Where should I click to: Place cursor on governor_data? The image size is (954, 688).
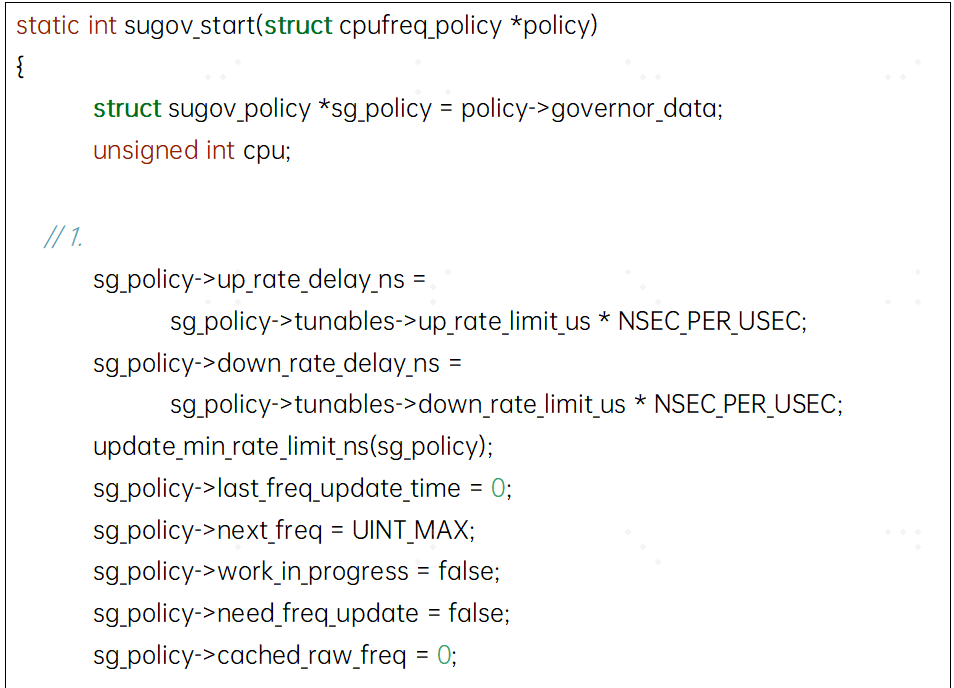[633, 109]
